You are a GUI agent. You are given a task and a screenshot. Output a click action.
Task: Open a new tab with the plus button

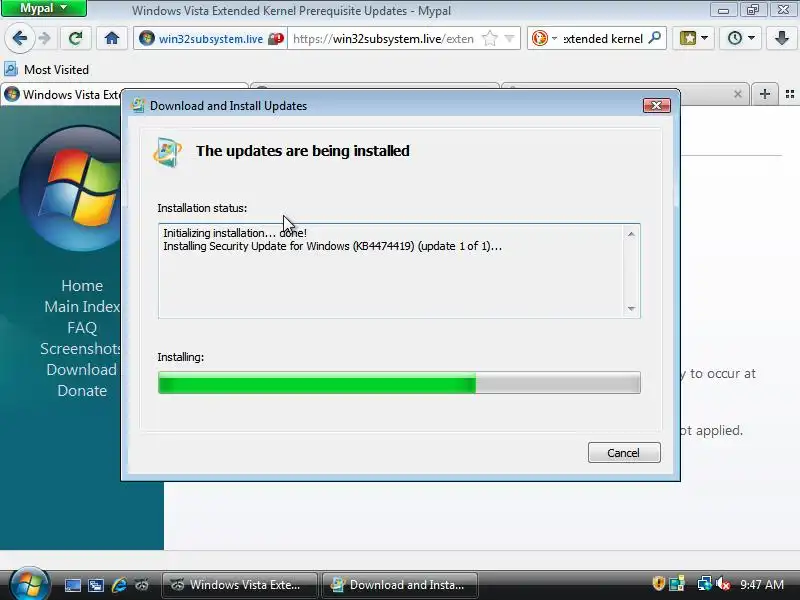[764, 94]
